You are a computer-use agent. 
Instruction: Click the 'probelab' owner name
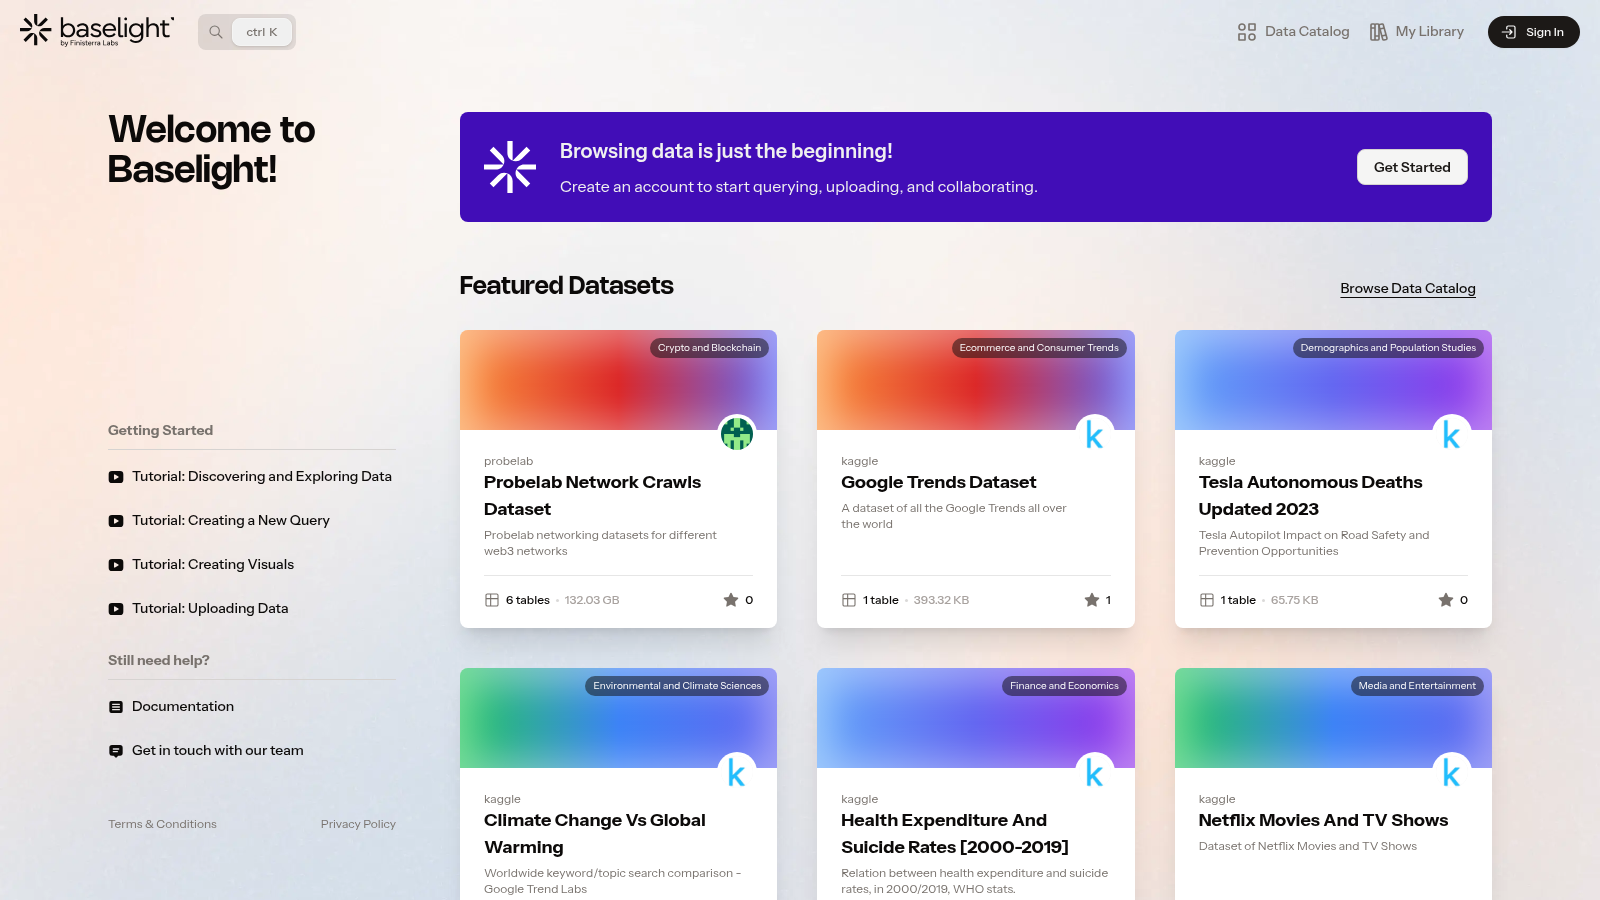pos(508,461)
